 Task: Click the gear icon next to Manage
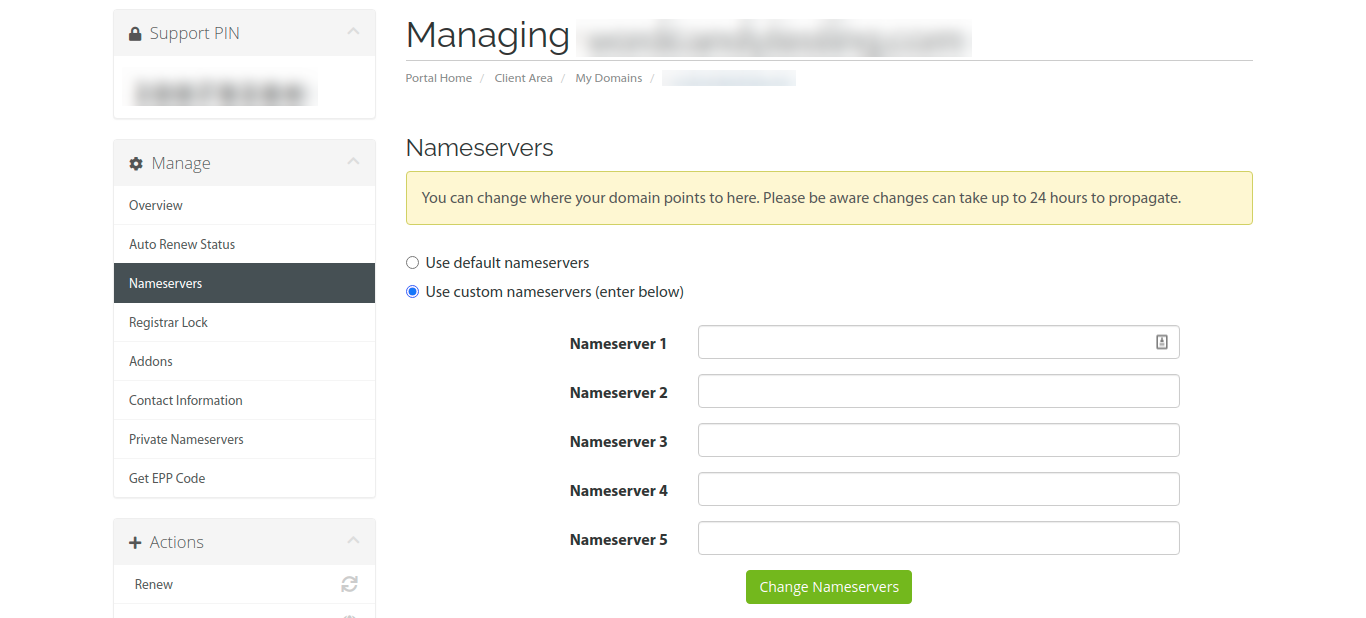pyautogui.click(x=136, y=162)
